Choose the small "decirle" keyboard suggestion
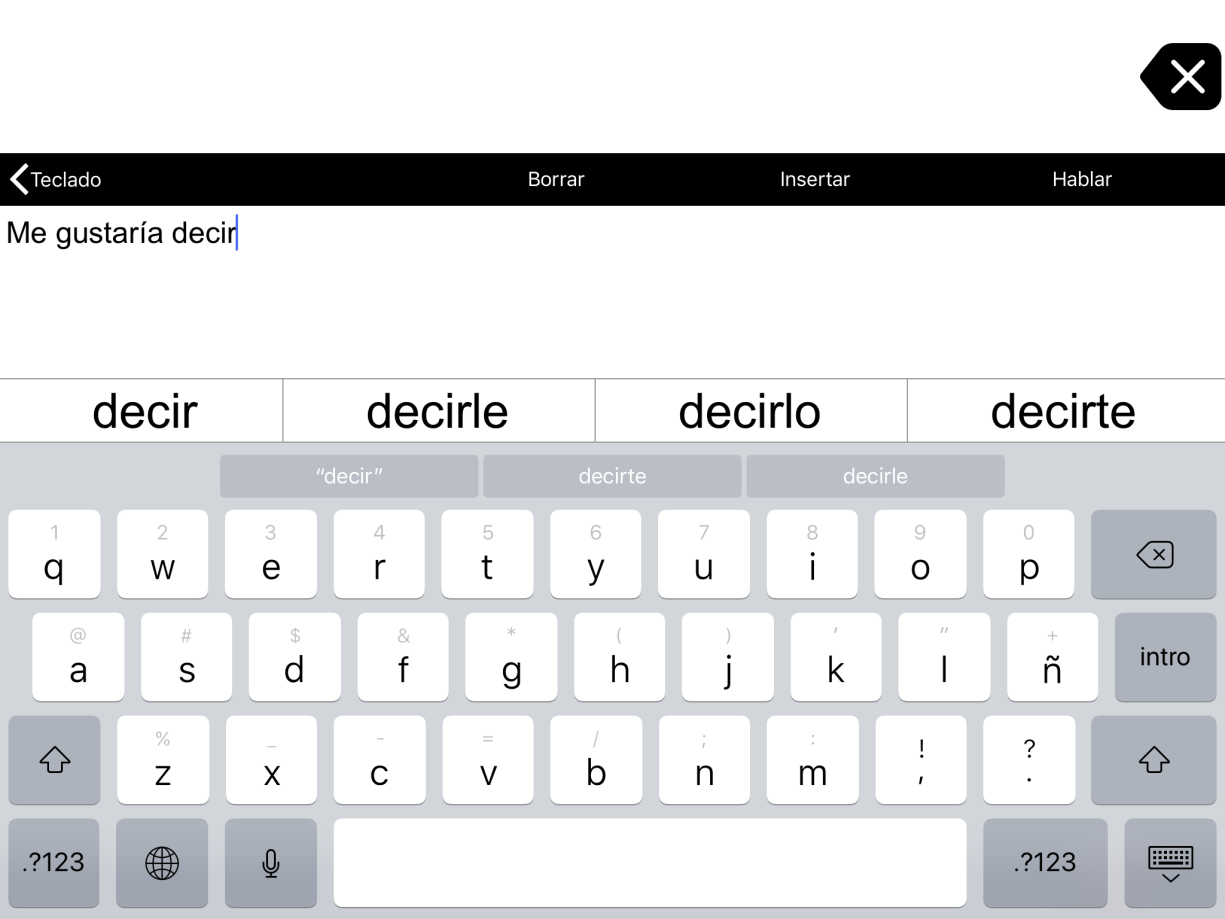The width and height of the screenshot is (1225, 919). pos(875,476)
